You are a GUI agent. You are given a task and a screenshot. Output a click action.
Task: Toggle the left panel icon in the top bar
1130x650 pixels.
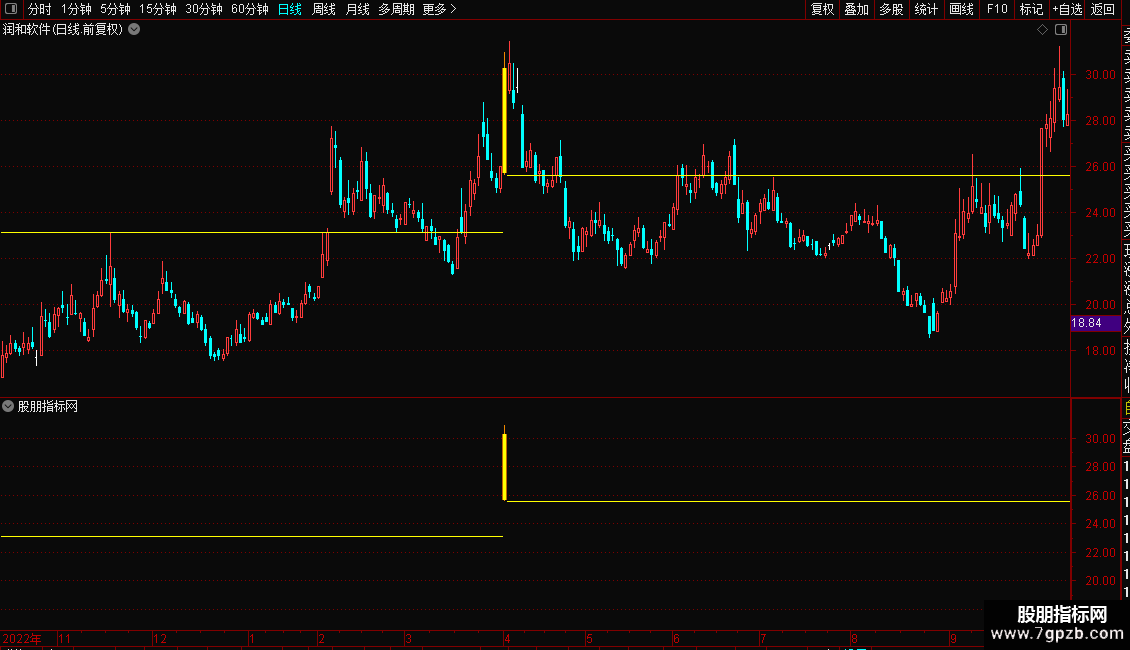11,9
